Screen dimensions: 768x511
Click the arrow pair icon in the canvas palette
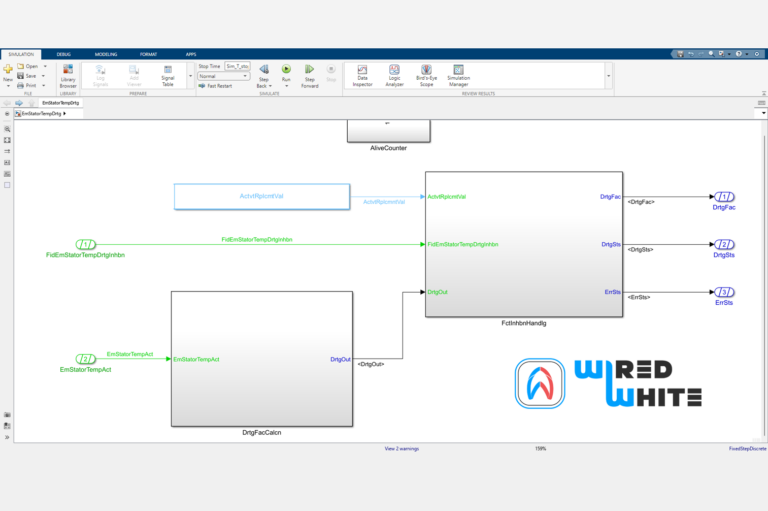pyautogui.click(x=7, y=151)
